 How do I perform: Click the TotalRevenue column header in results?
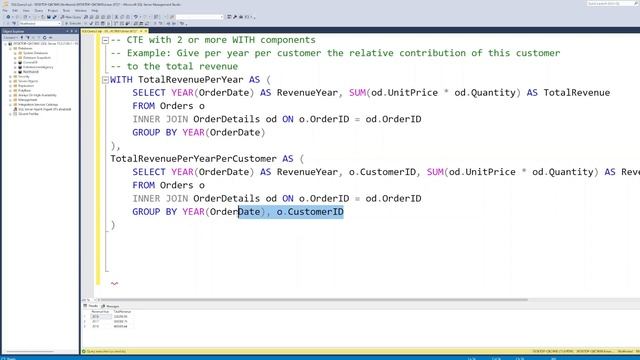coord(122,311)
